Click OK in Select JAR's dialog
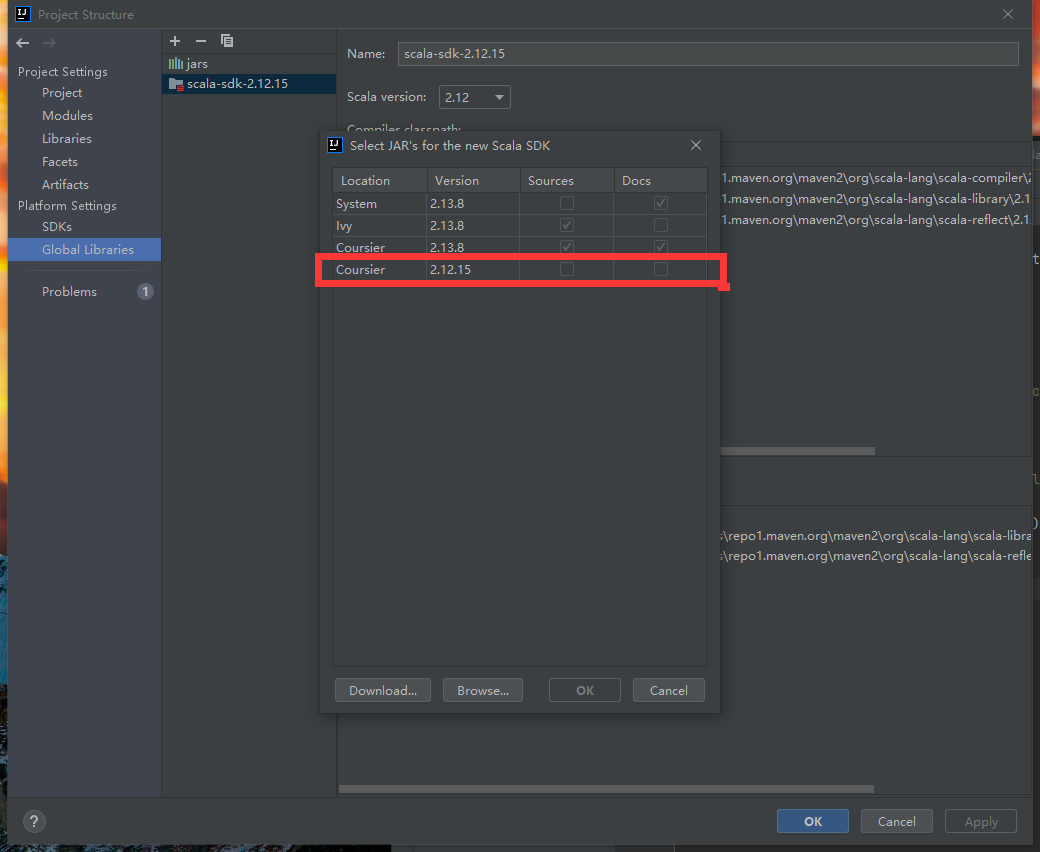The width and height of the screenshot is (1040, 852). [x=585, y=690]
